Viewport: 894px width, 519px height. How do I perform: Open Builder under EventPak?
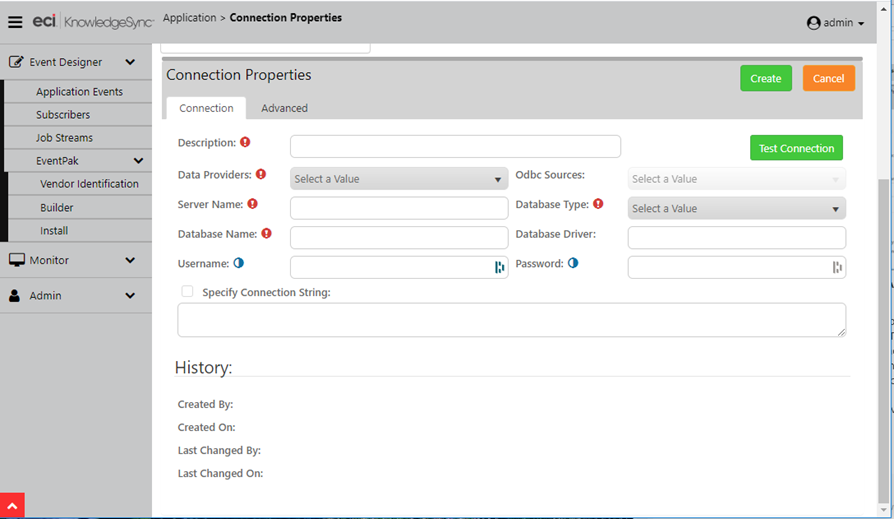[56, 208]
